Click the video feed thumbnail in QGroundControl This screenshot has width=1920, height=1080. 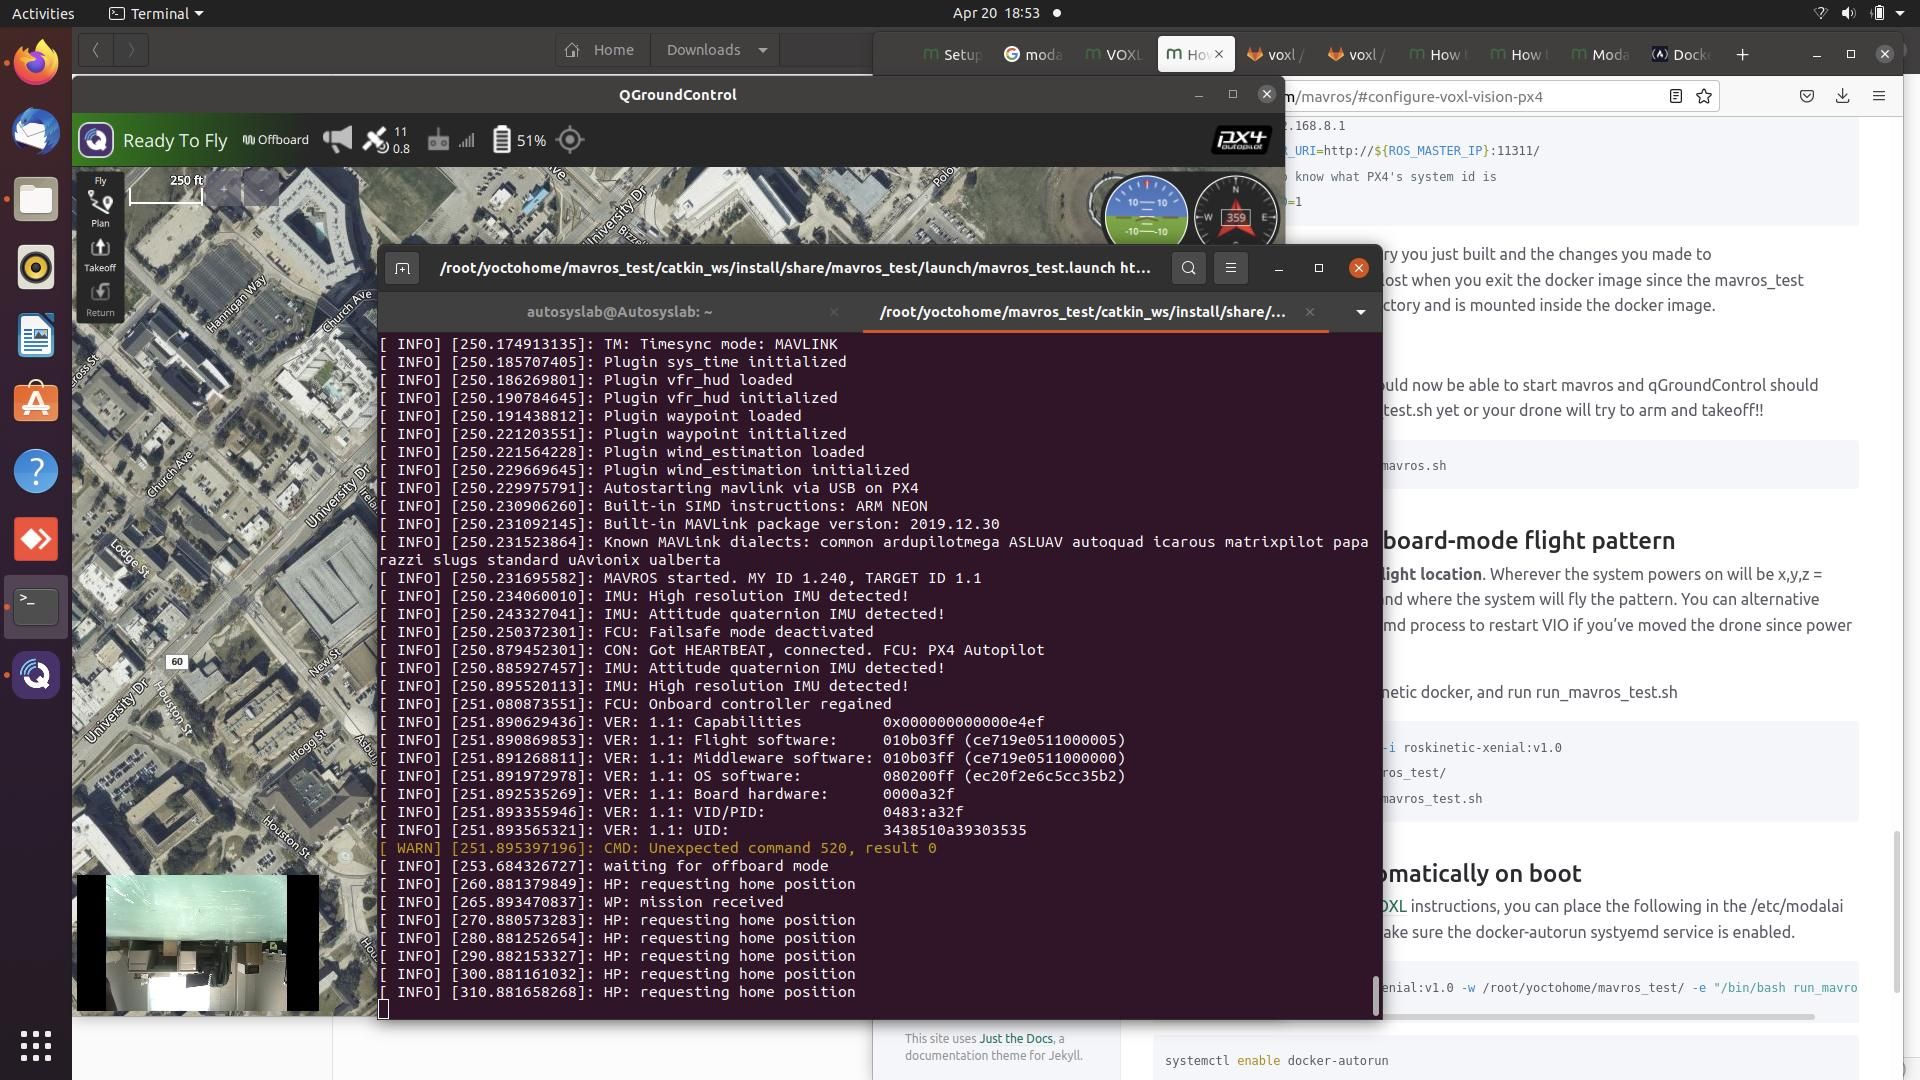click(198, 943)
